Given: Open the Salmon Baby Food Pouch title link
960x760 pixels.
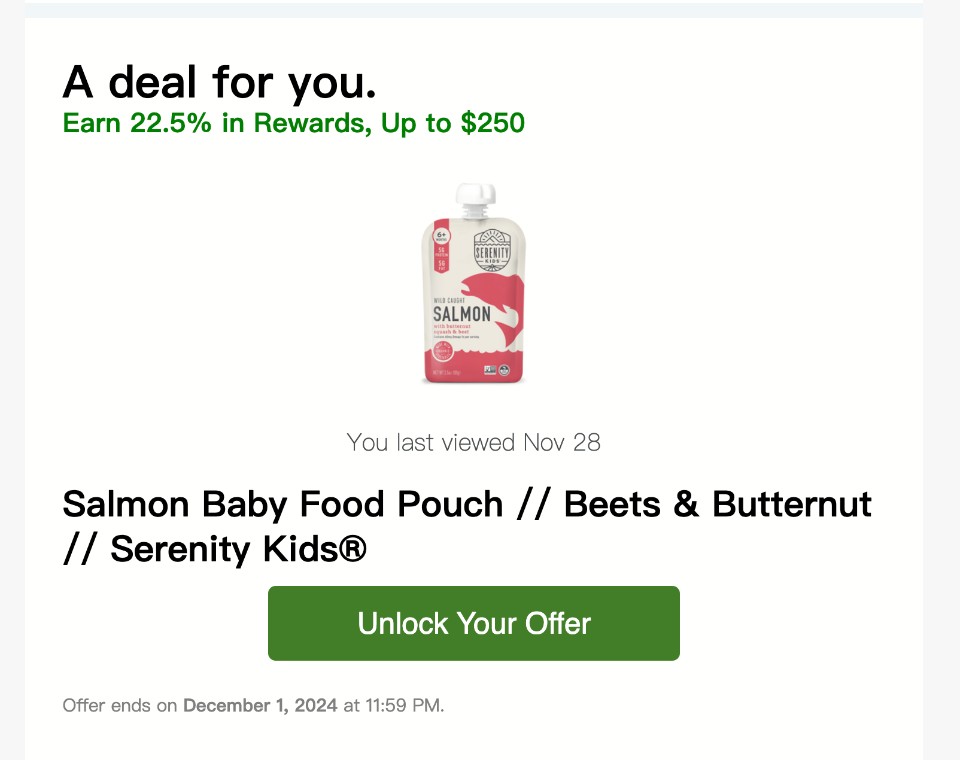Looking at the screenshot, I should (x=467, y=526).
